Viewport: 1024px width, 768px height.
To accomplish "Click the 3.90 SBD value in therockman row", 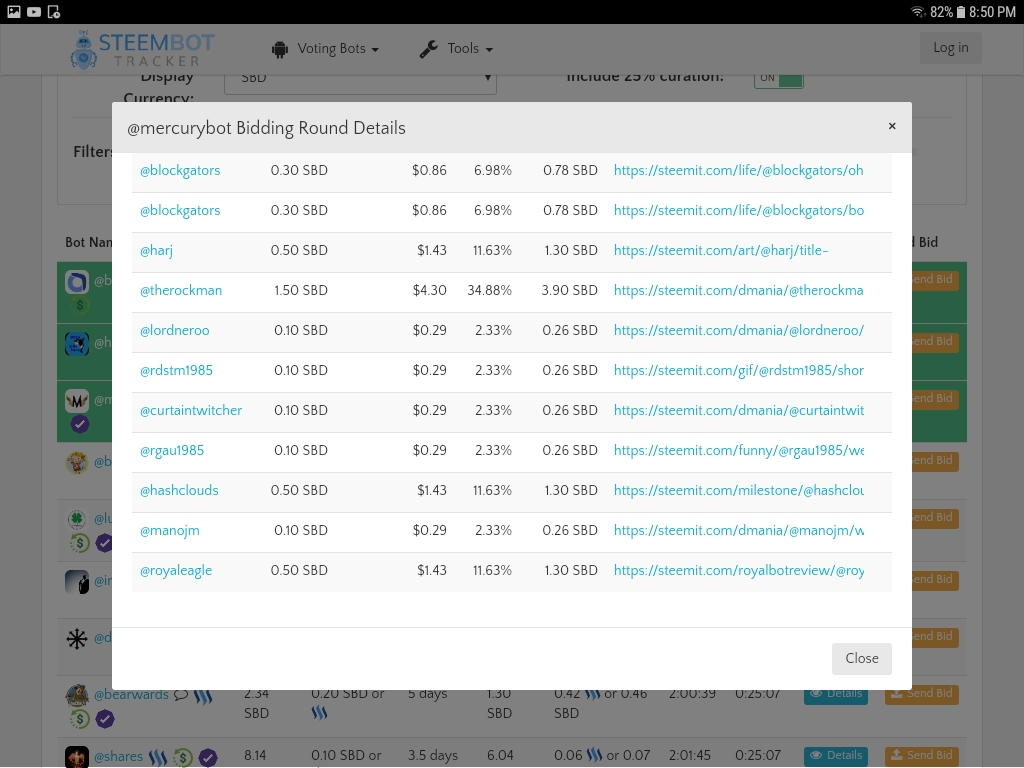I will (x=569, y=291).
